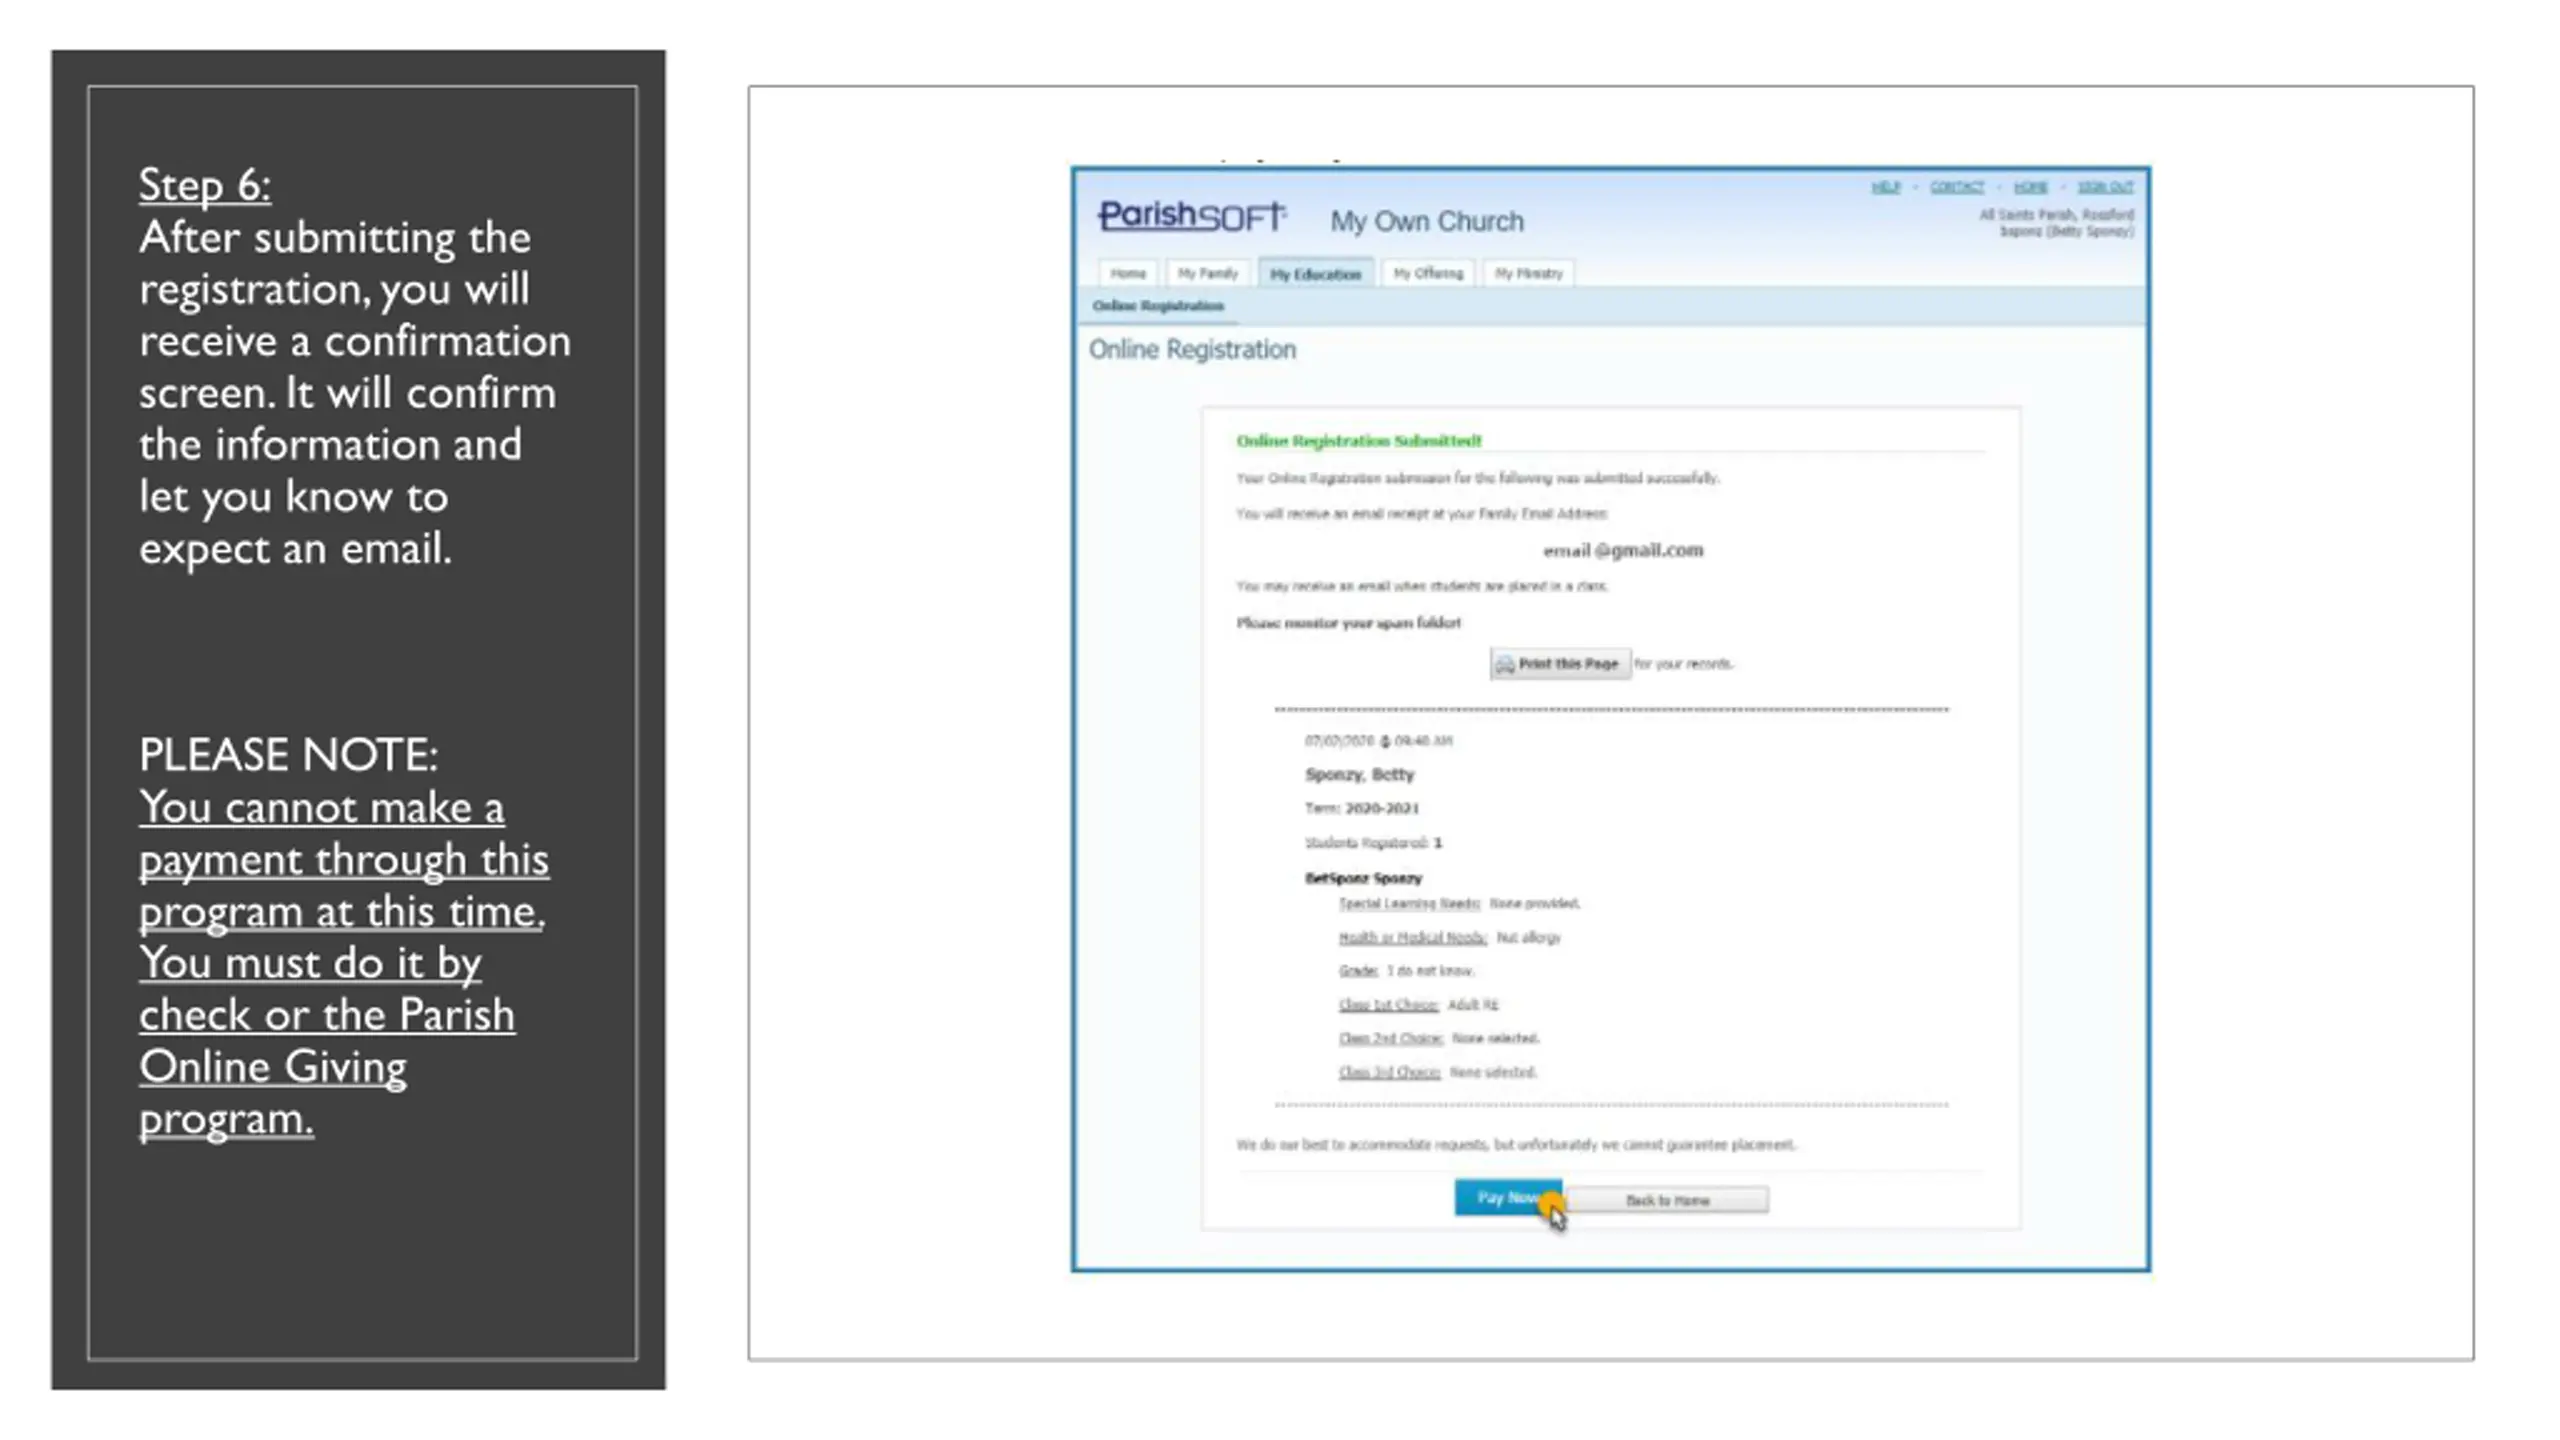Click the Class 3rd Choice label
2560x1440 pixels.
1389,1073
